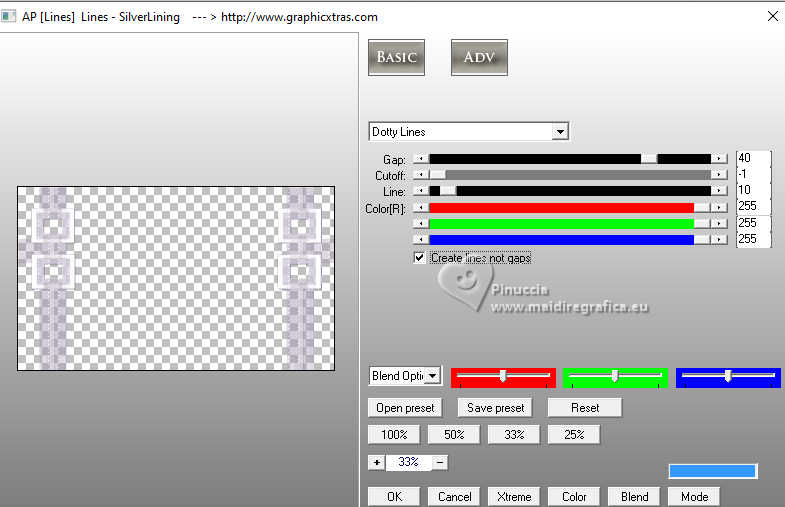Click the Save preset button
Viewport: 785px width, 507px height.
(495, 408)
